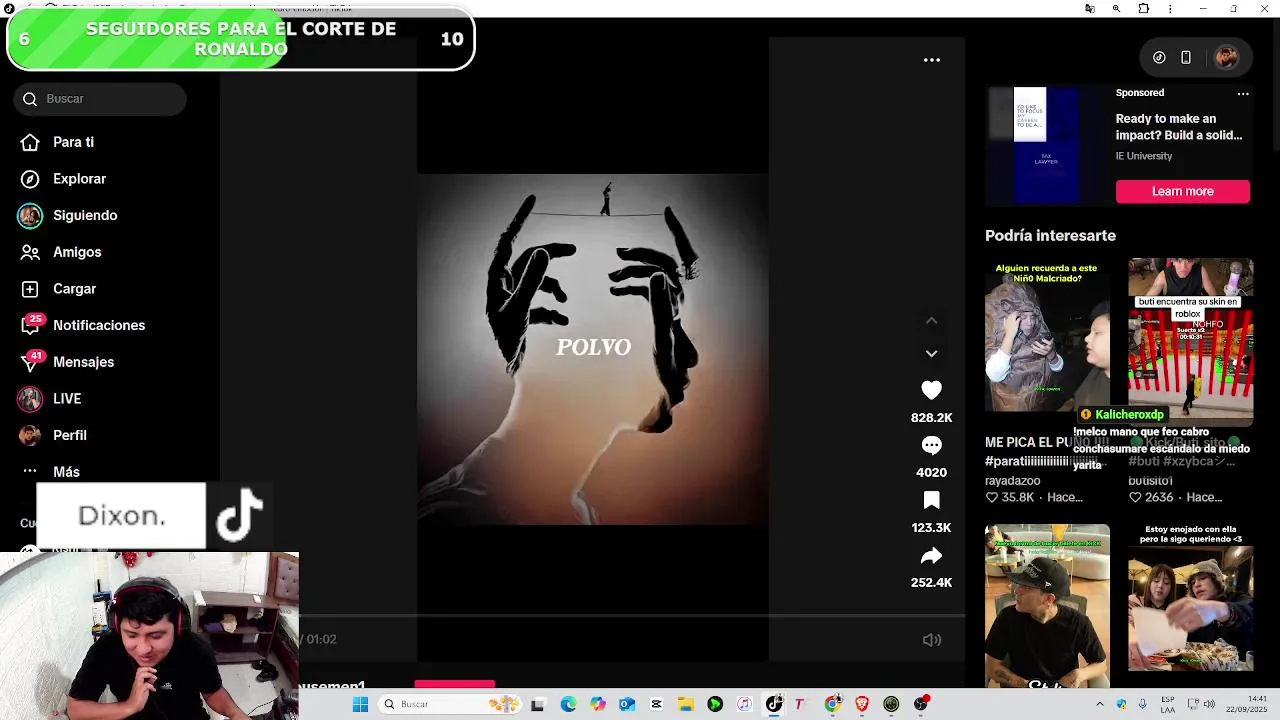Viewport: 1280px width, 720px height.
Task: Share the video using the arrow icon
Action: point(931,555)
